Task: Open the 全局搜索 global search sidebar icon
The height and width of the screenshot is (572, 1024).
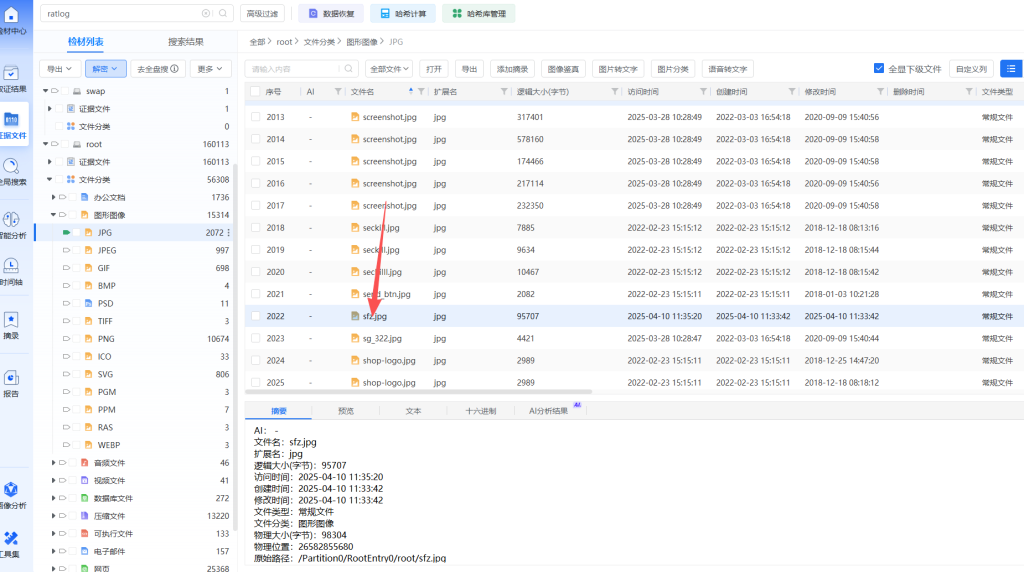Action: (12, 171)
